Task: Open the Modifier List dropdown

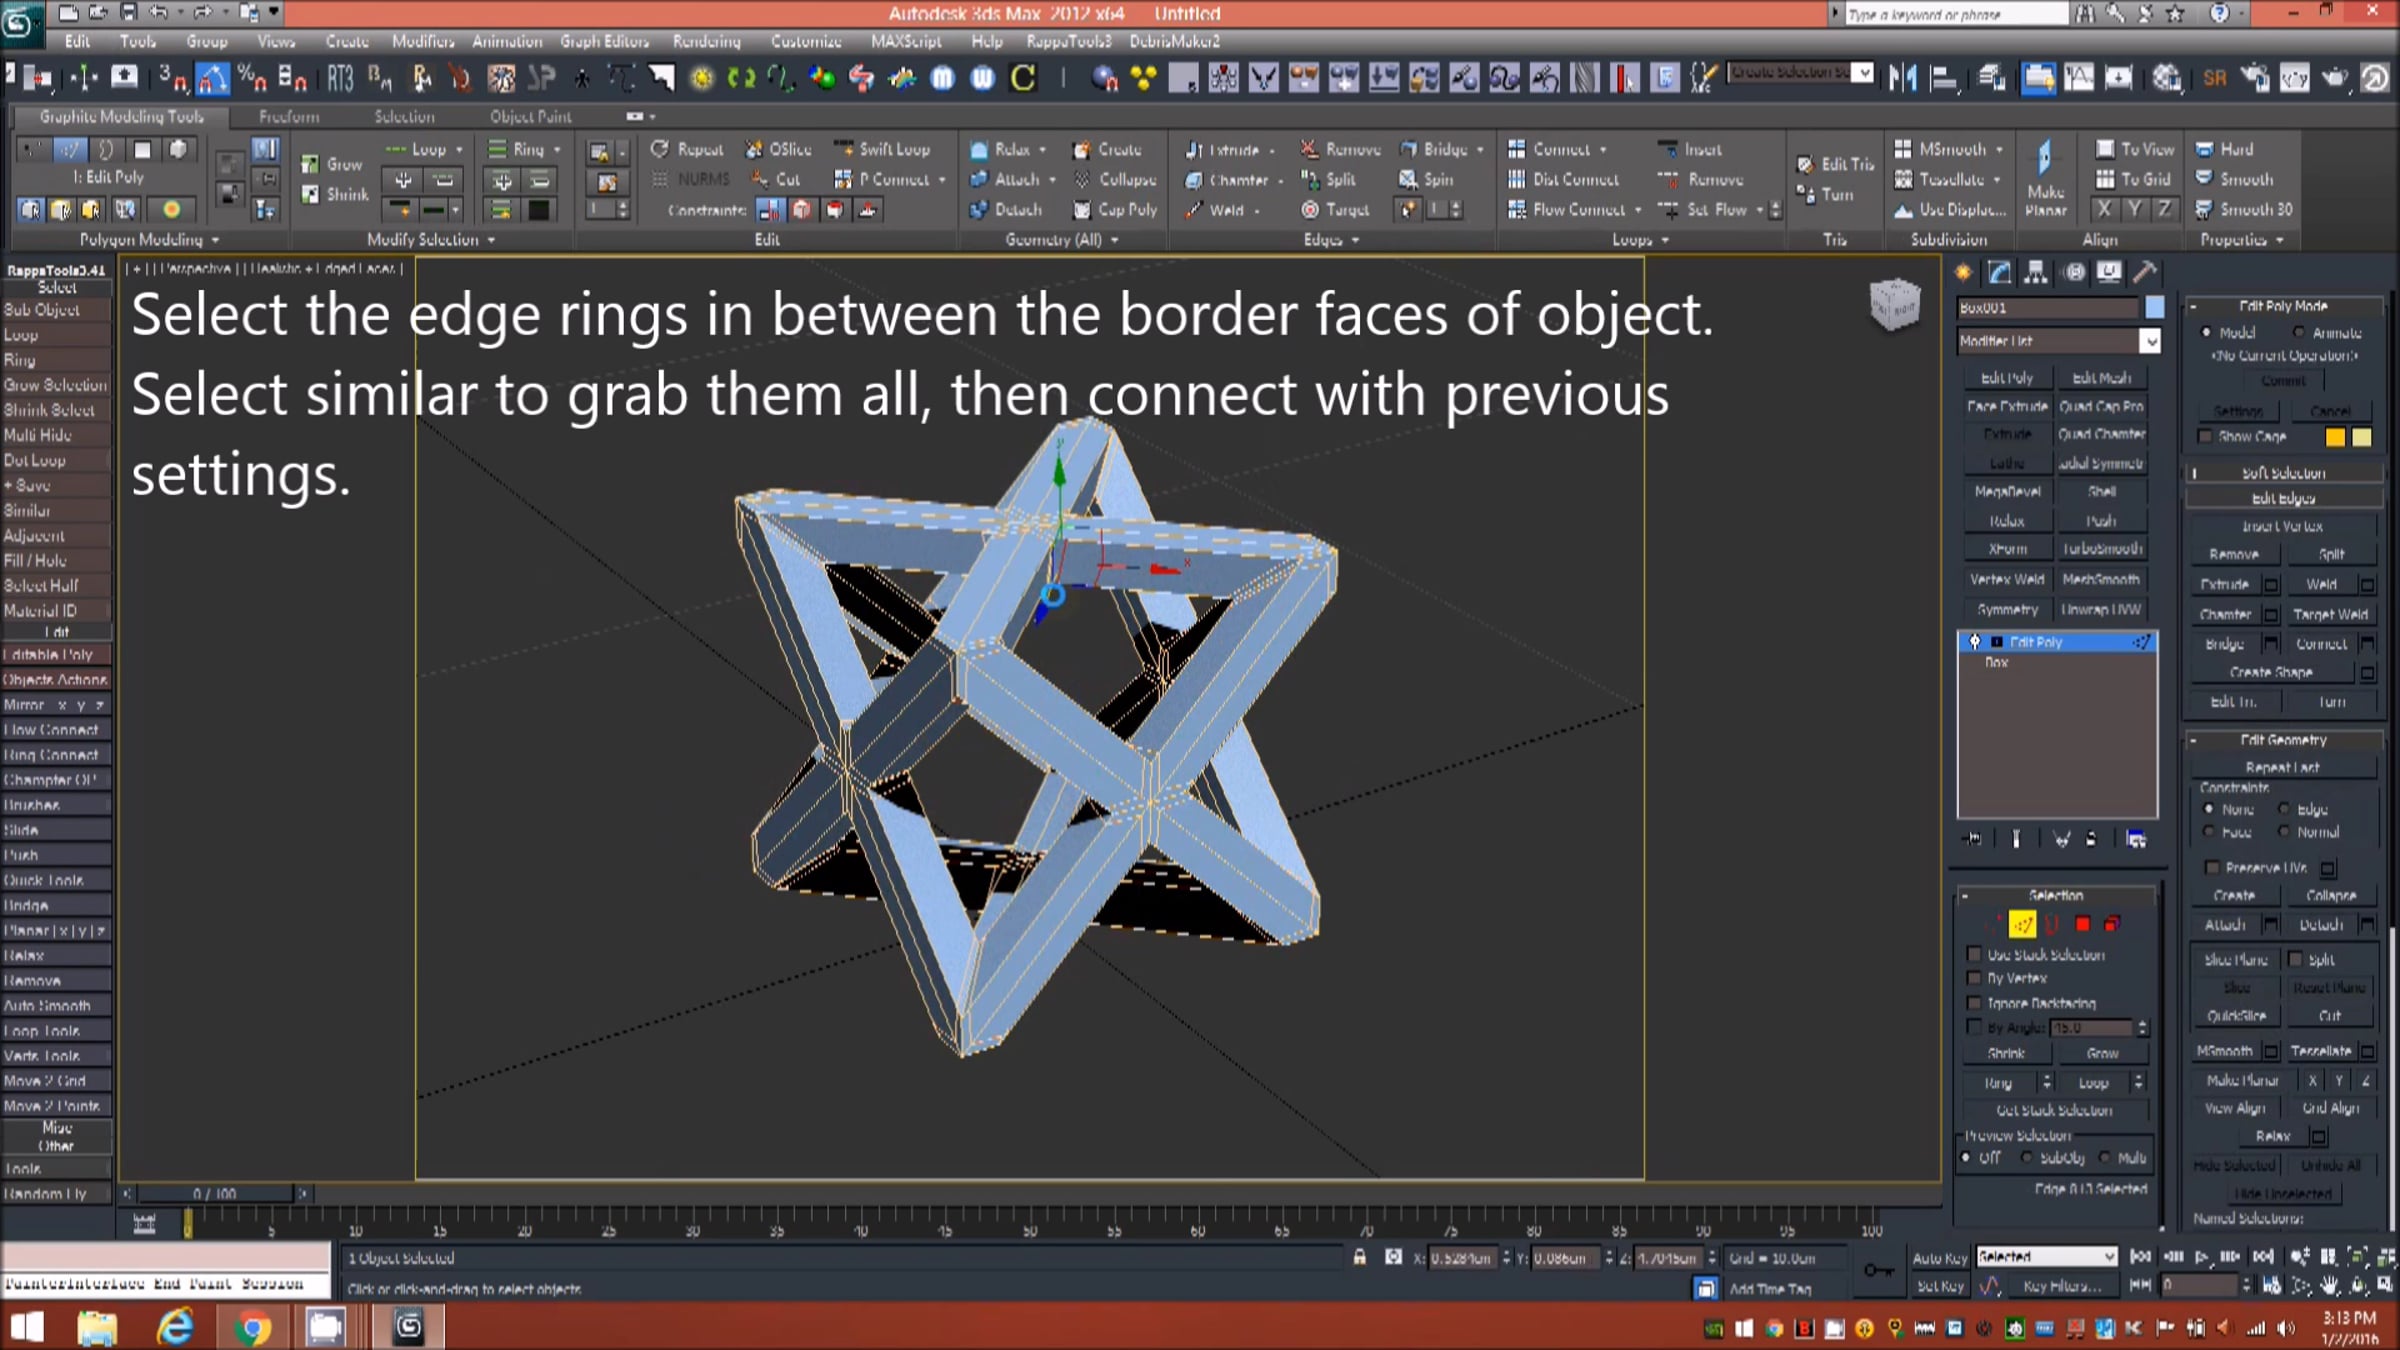Action: coord(2149,342)
